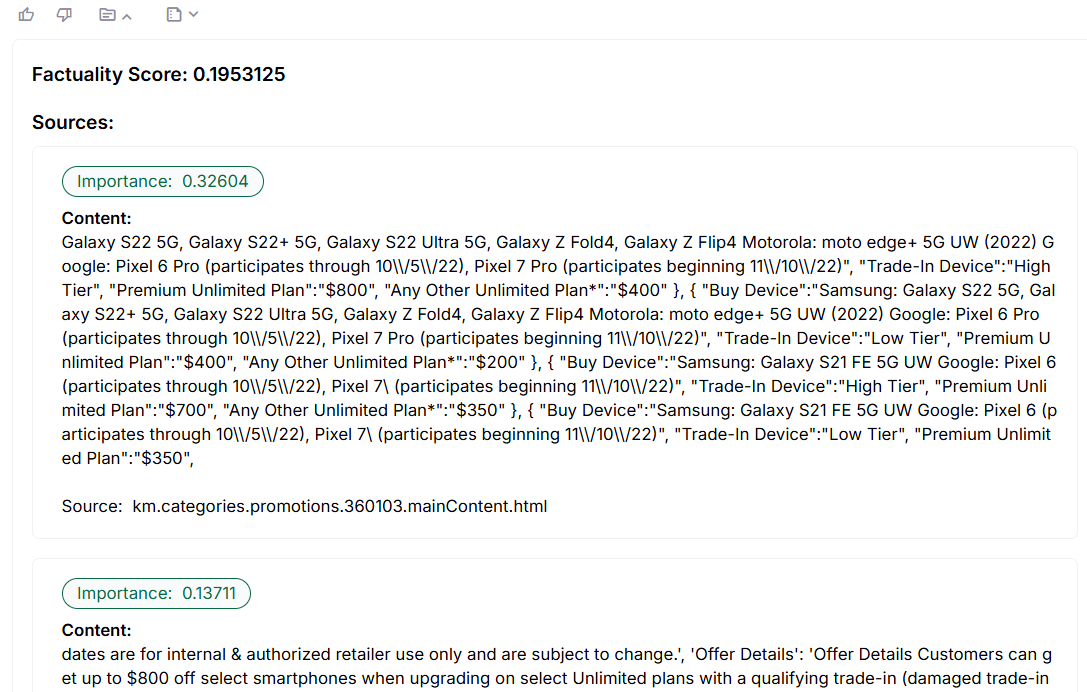Click the text ending with ed Plan":"$350",

[128, 458]
